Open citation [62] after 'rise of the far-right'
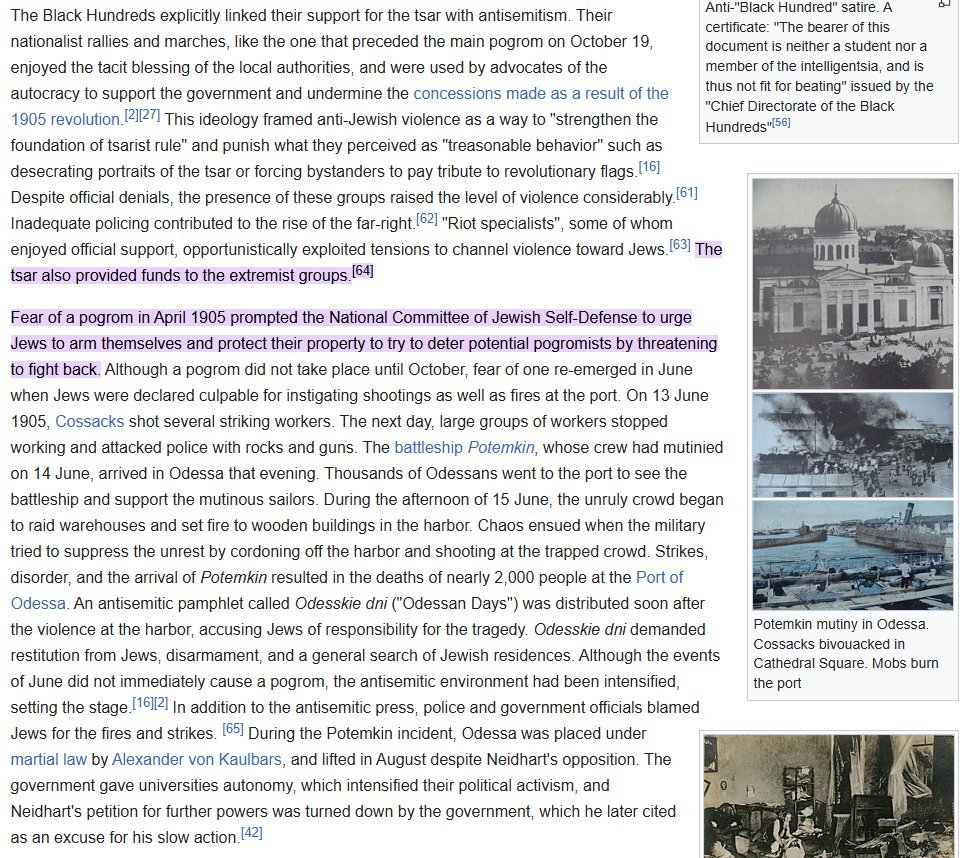The image size is (966, 858). 427,219
